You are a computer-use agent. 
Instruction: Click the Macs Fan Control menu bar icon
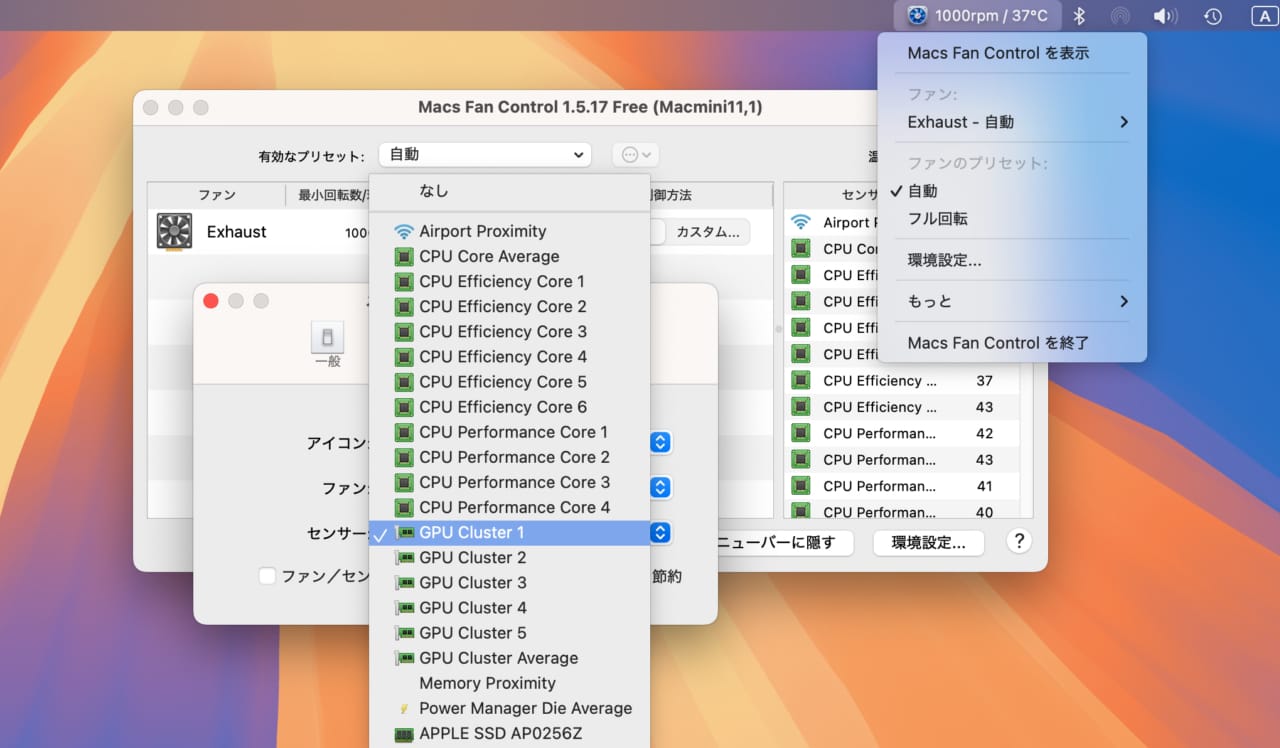917,15
